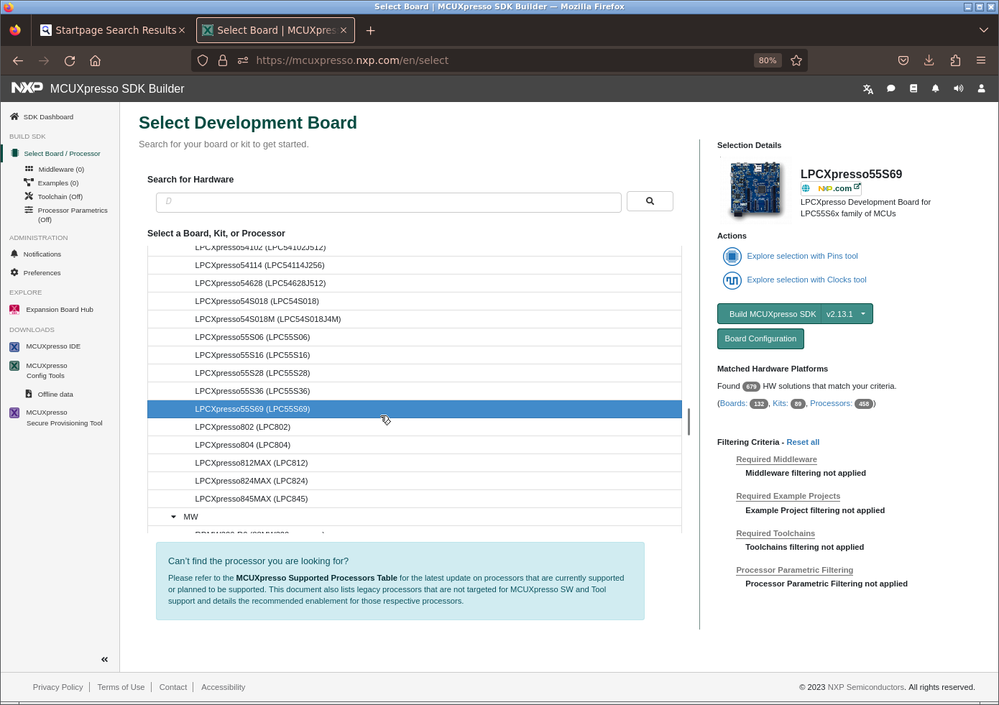Open the notifications bell in header
This screenshot has height=705, width=999.
pyautogui.click(x=935, y=89)
